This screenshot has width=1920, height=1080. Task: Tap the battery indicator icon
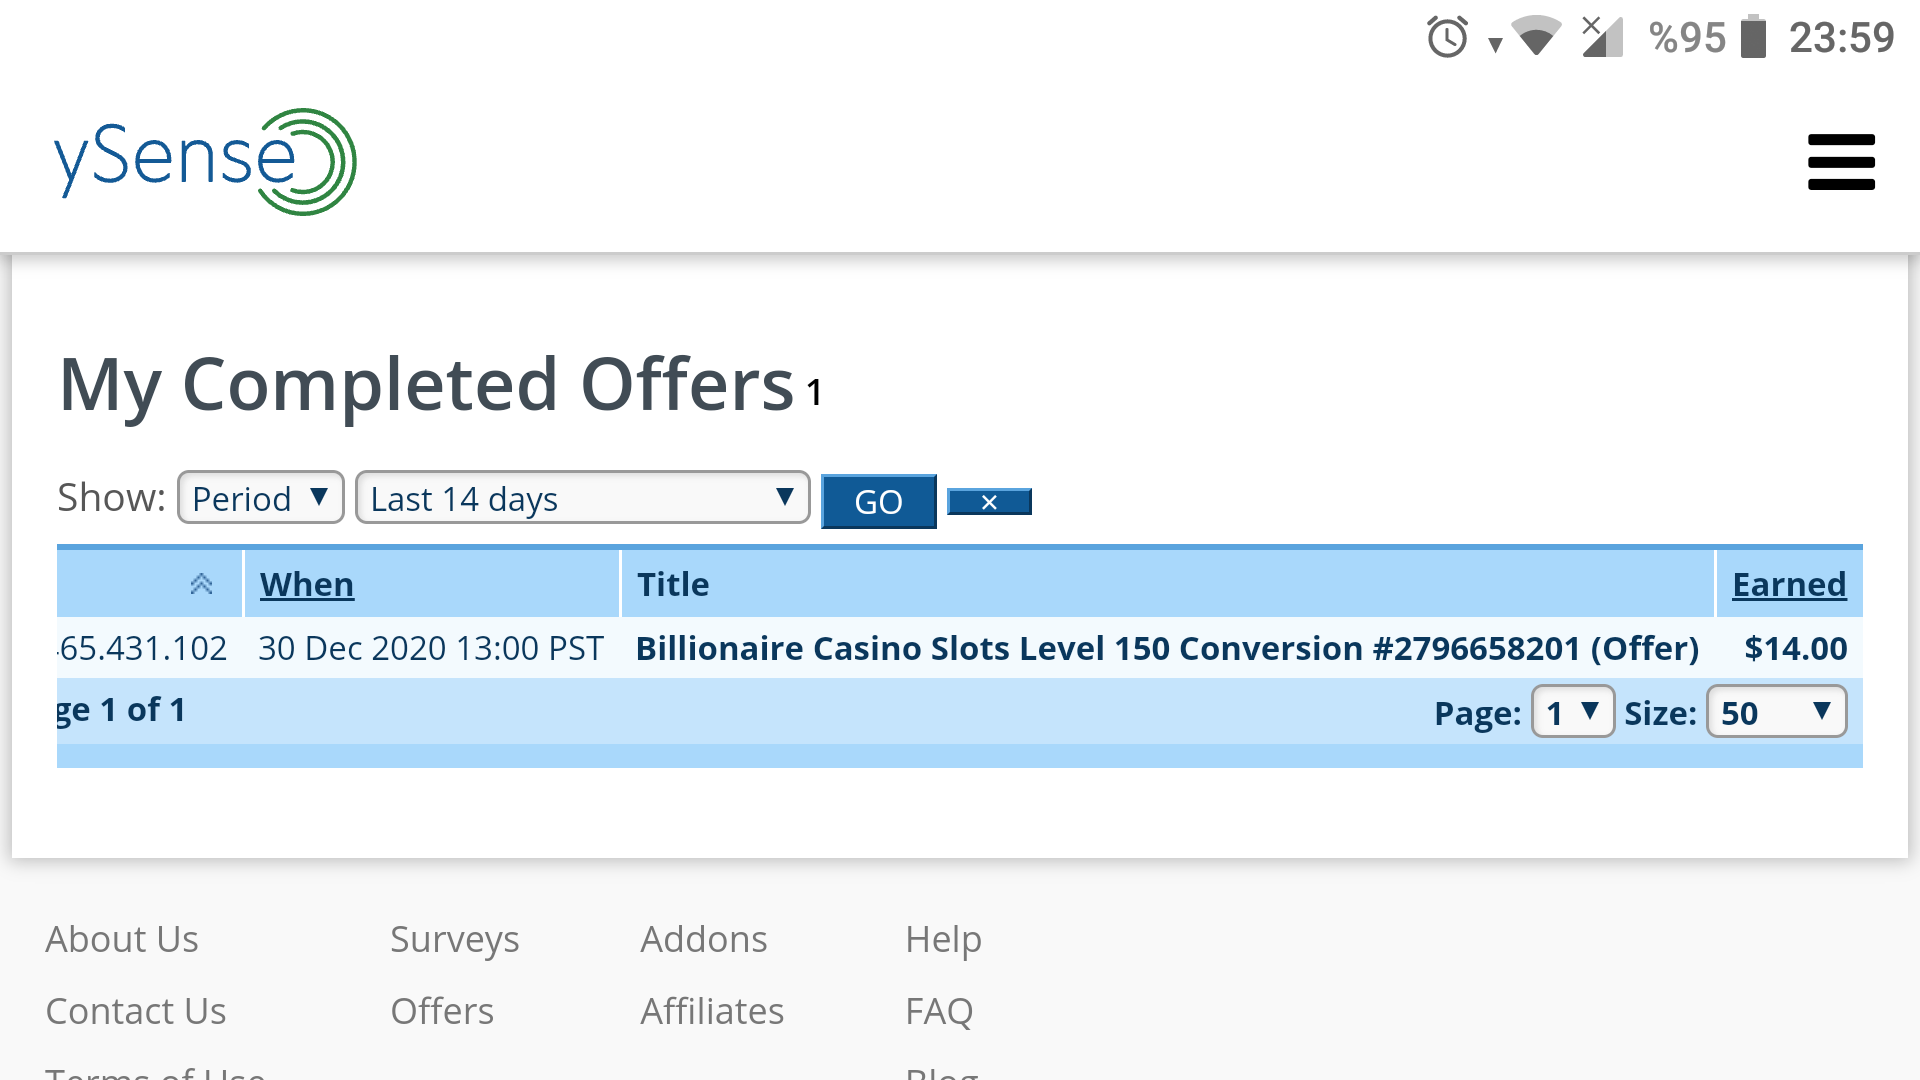coord(1753,38)
